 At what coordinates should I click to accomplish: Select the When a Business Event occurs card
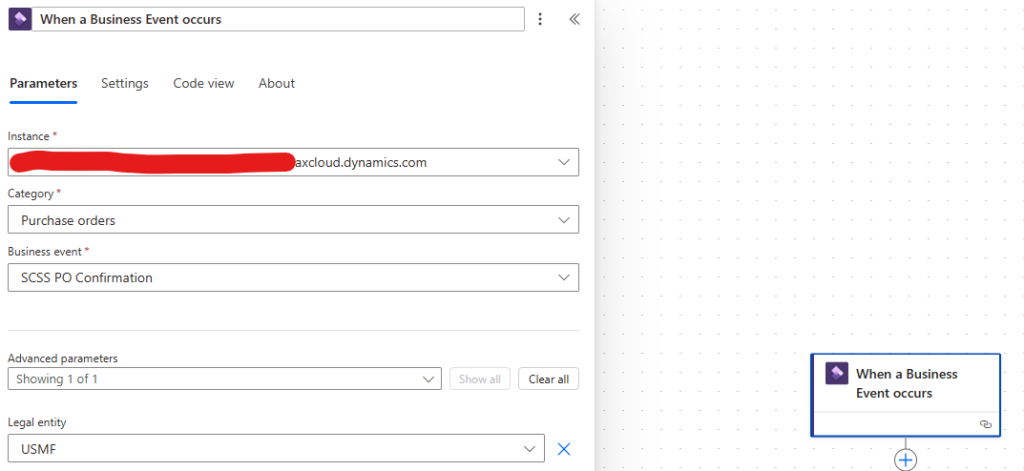[905, 395]
